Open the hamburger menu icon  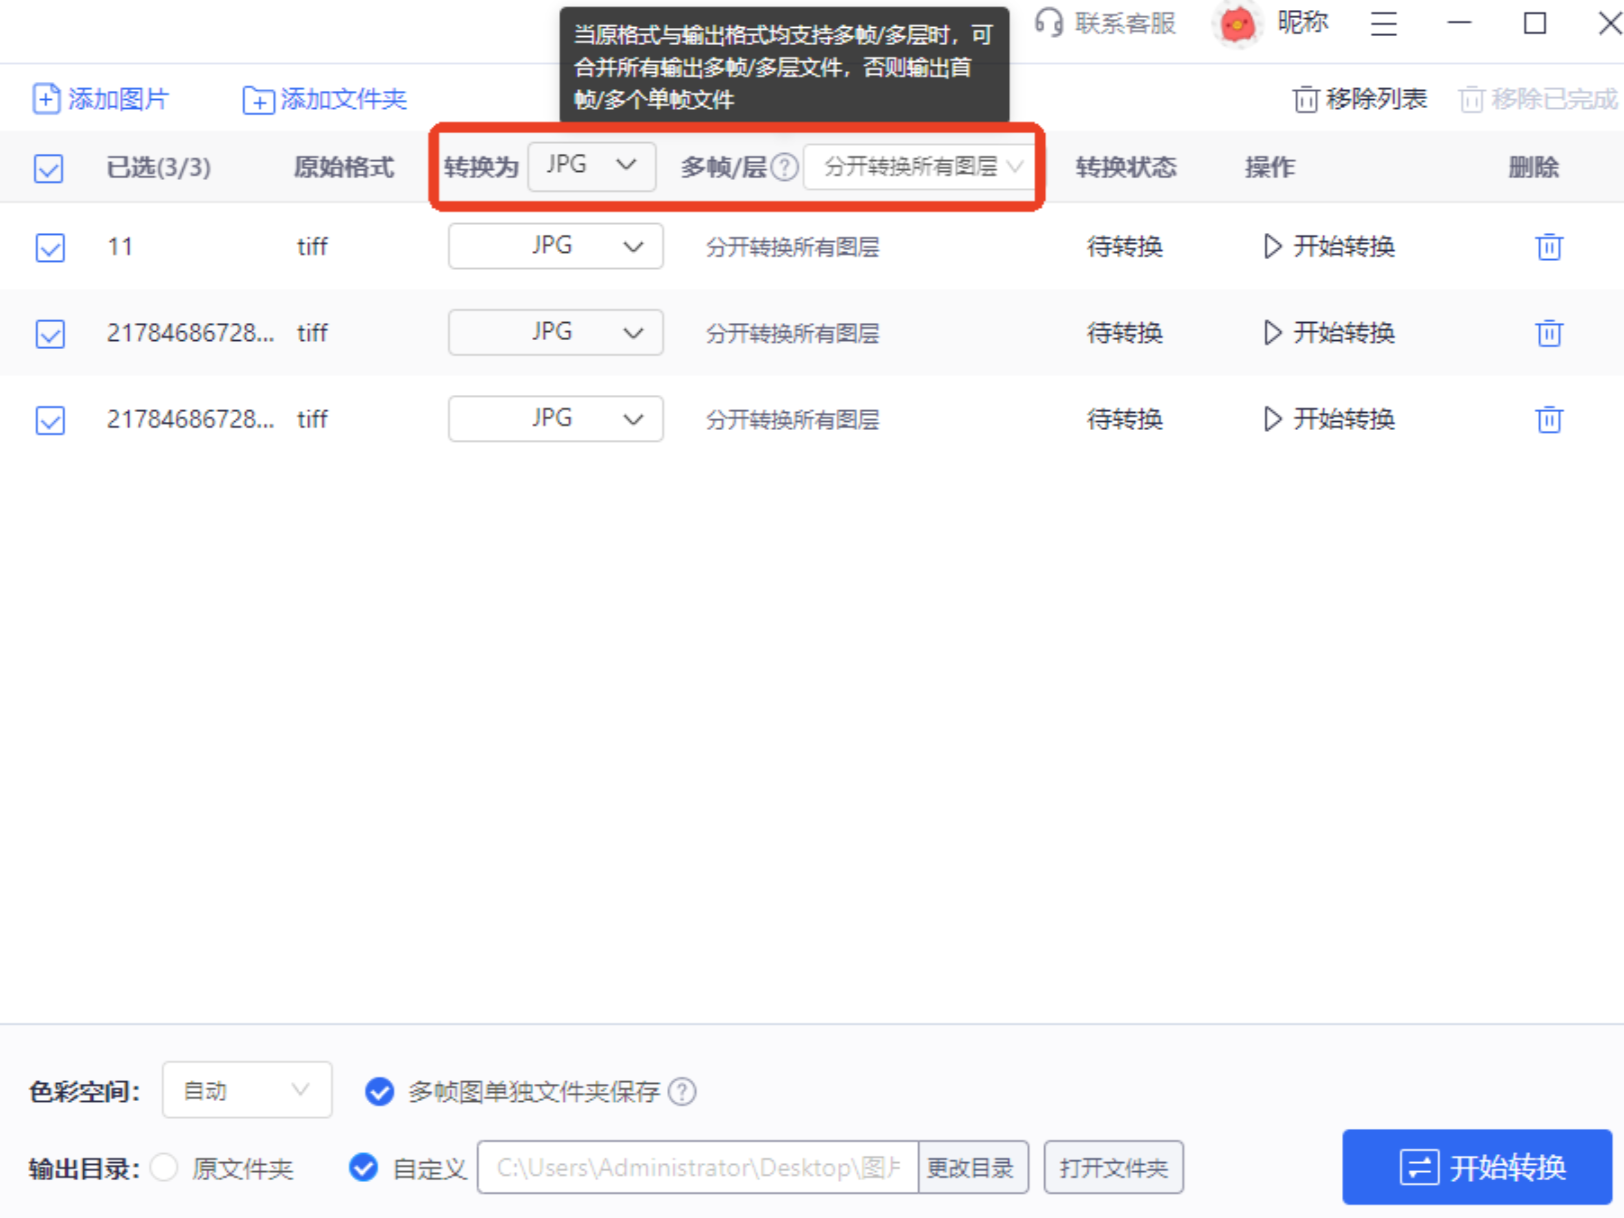1384,23
